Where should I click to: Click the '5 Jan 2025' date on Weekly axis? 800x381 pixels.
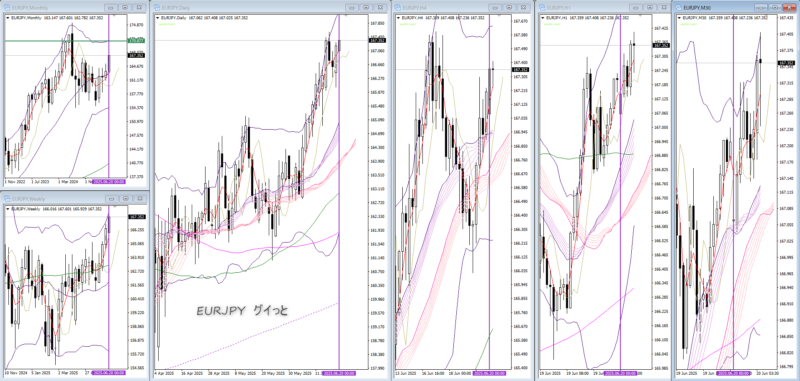pos(41,373)
